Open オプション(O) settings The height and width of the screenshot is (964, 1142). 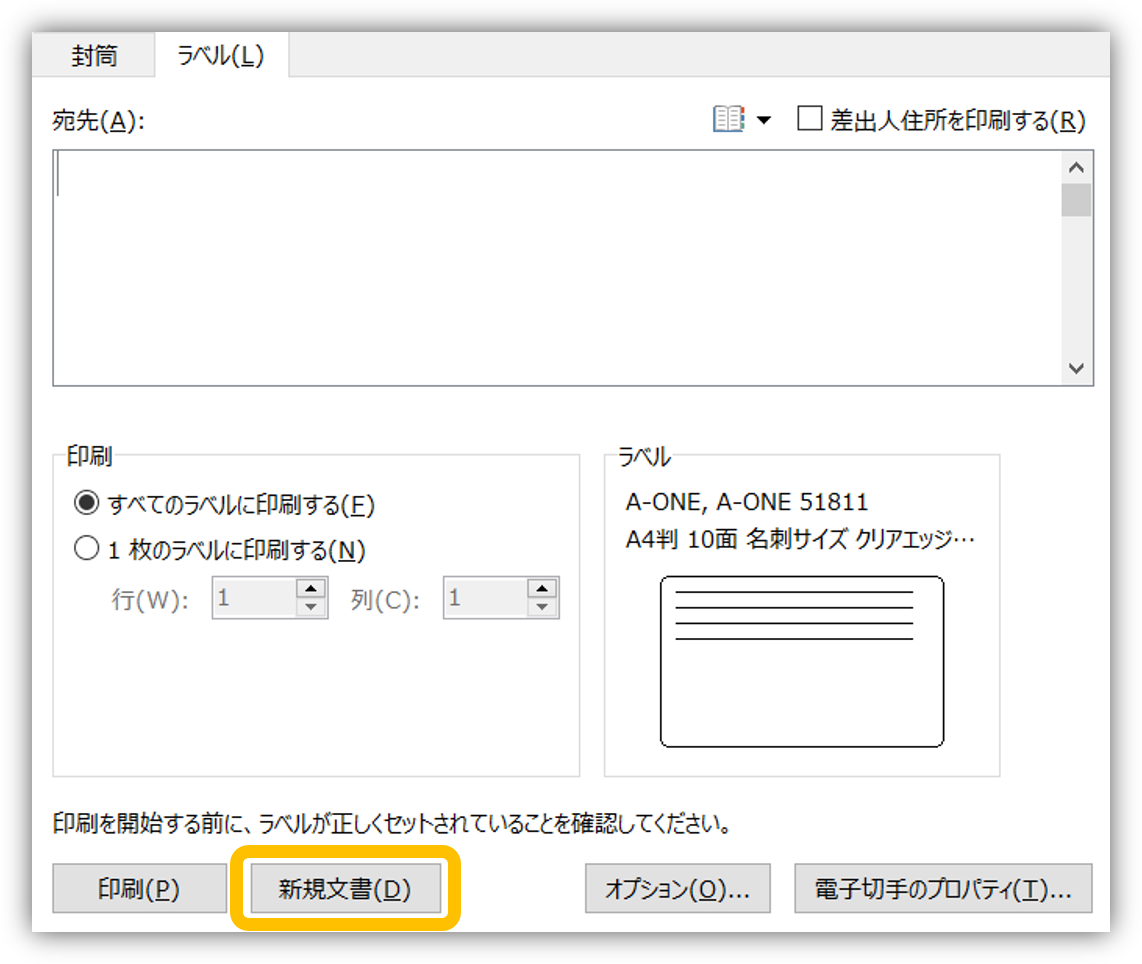pyautogui.click(x=676, y=888)
